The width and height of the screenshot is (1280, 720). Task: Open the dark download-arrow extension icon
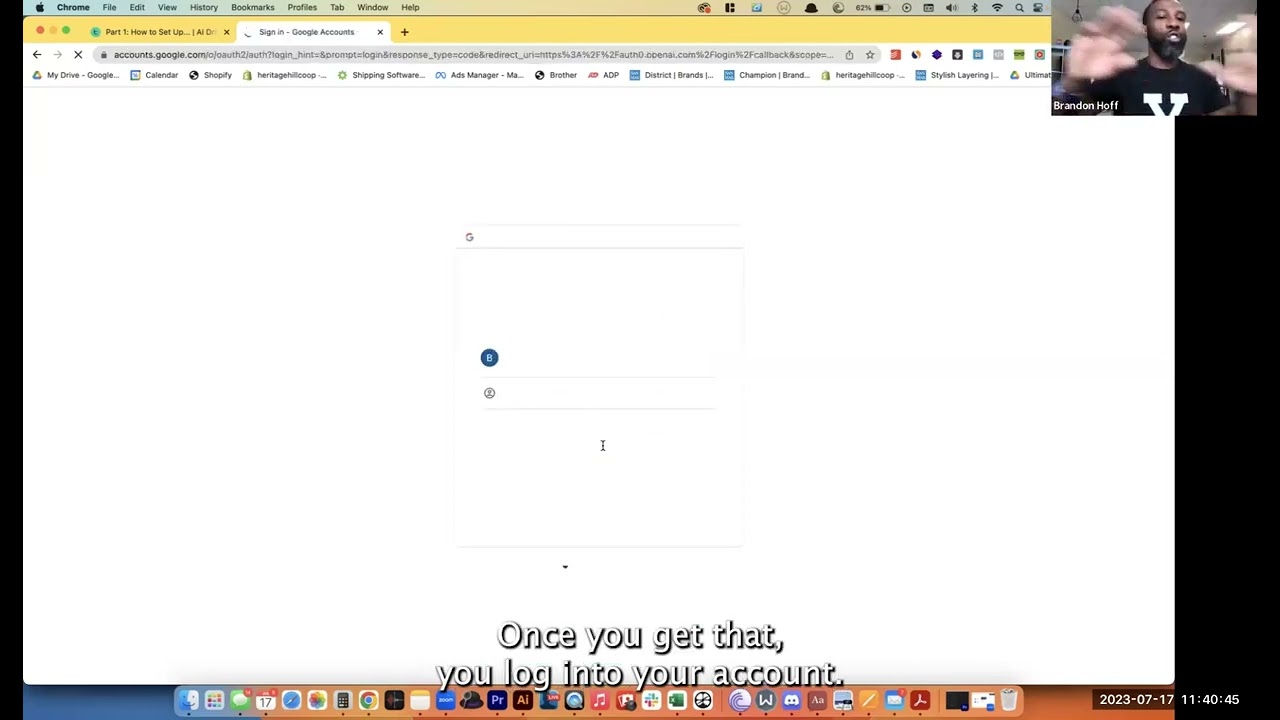coord(957,55)
